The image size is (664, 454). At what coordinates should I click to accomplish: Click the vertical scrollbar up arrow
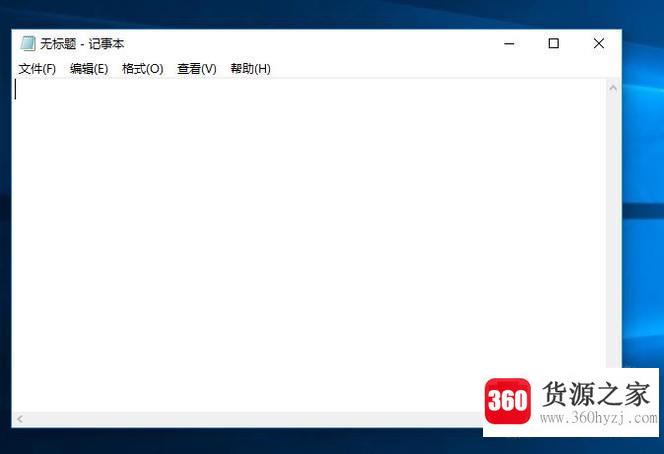(x=613, y=88)
